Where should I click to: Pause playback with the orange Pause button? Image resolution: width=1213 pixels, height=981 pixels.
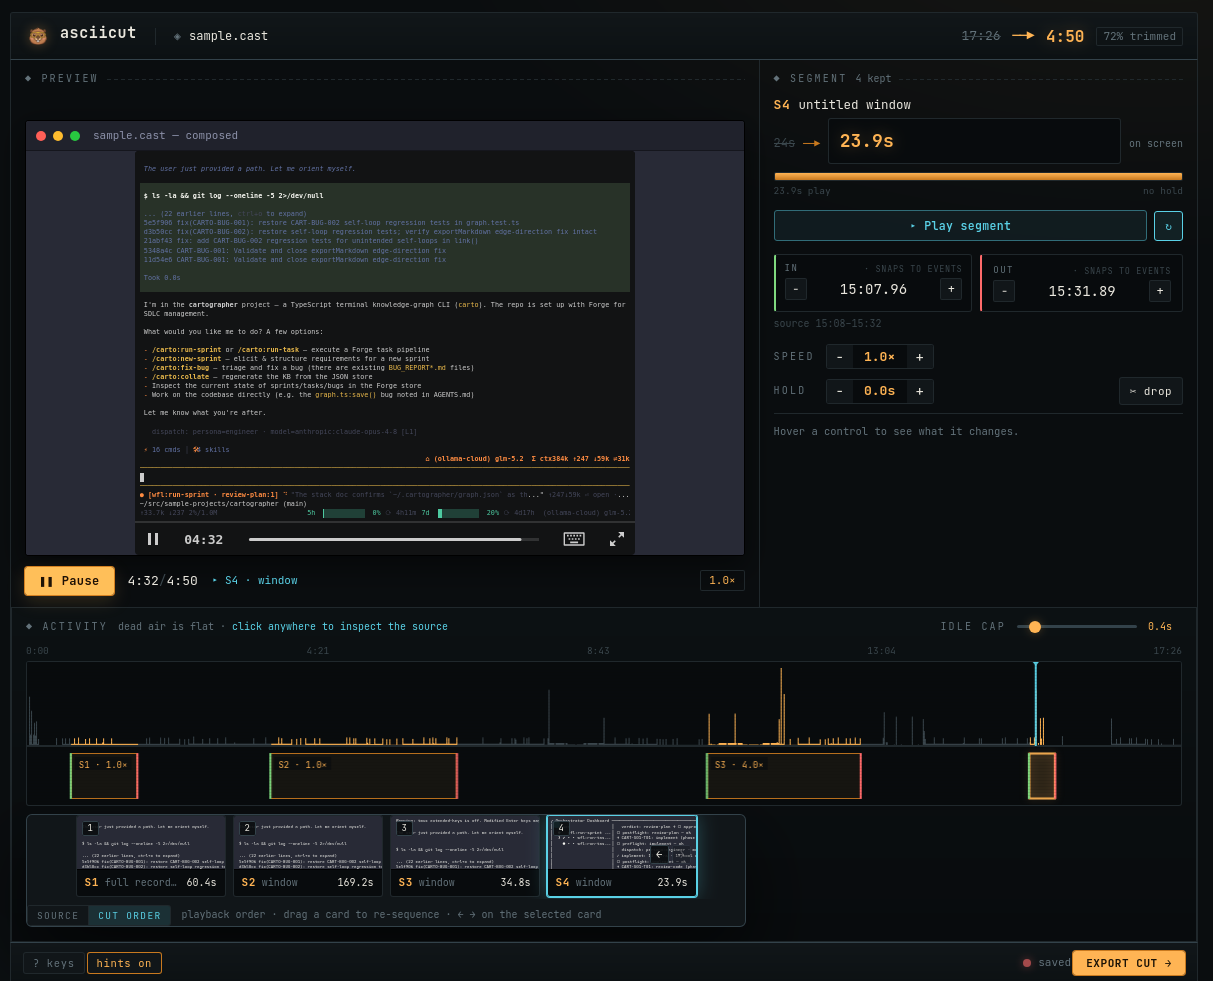coord(69,581)
